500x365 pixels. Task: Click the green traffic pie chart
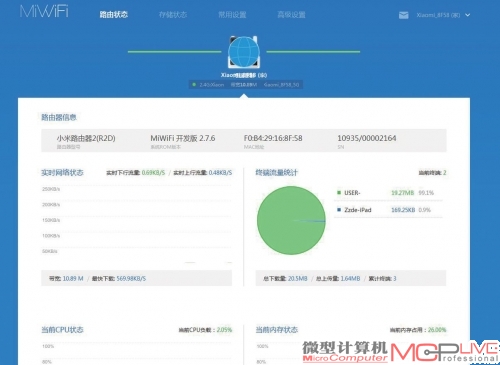[x=291, y=220]
